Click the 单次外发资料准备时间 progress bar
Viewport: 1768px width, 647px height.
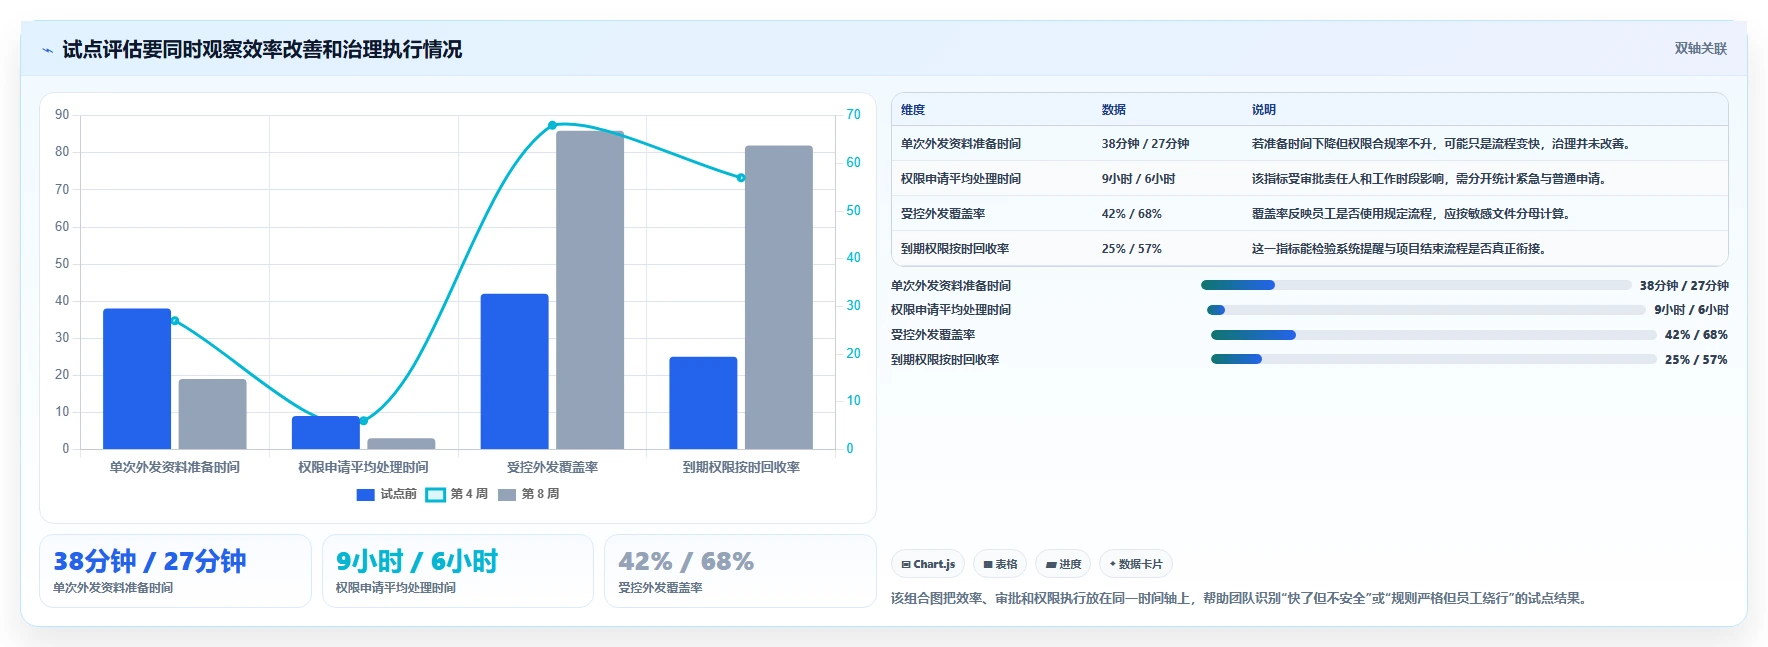[x=1416, y=285]
